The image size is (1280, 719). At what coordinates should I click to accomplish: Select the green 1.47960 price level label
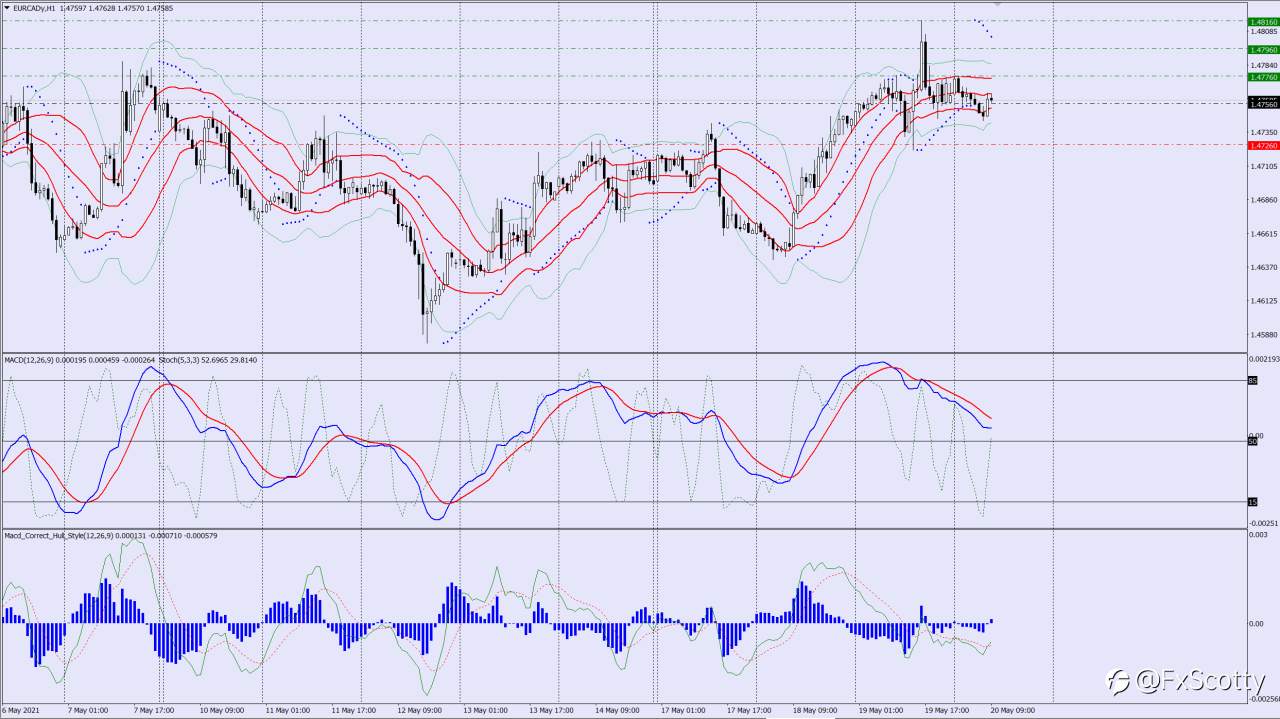(x=1263, y=49)
